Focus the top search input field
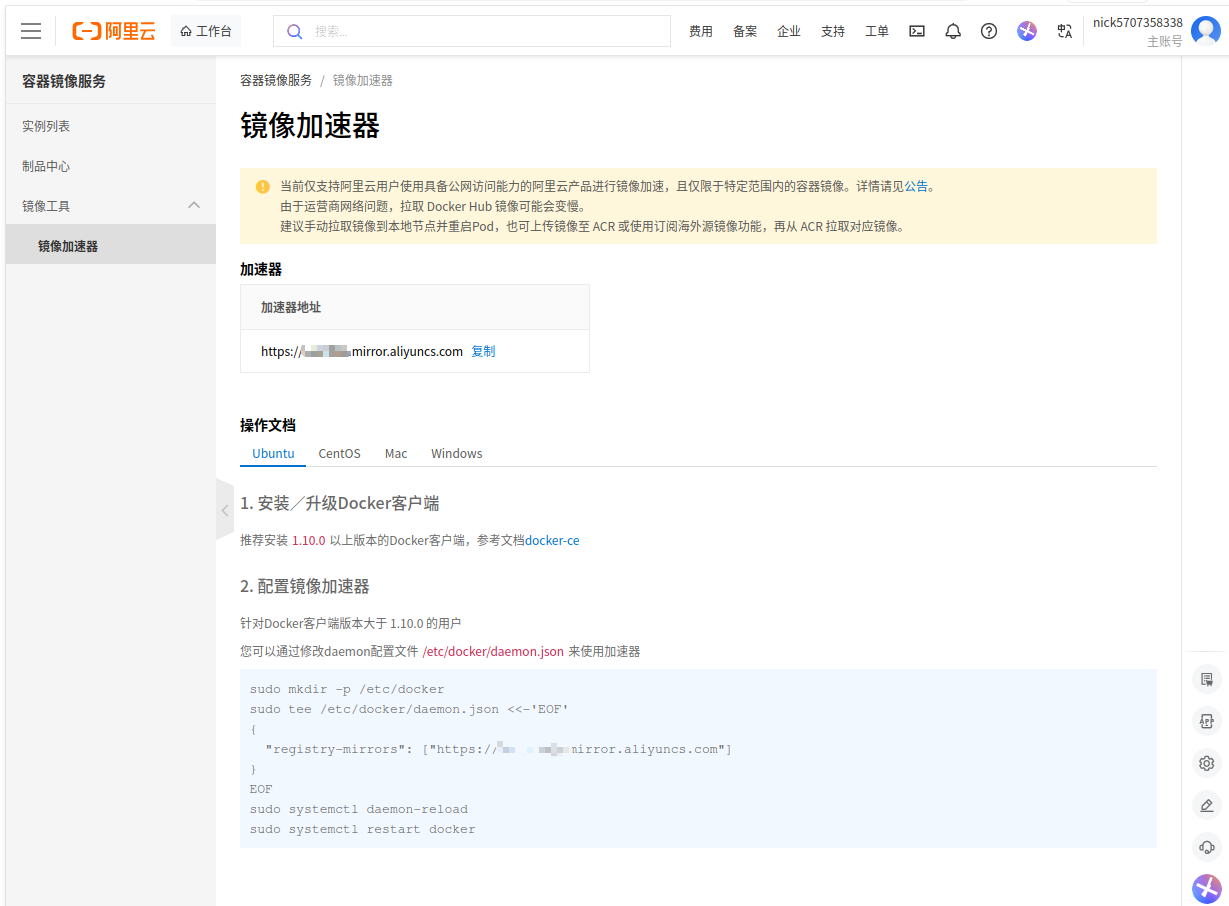Image resolution: width=1229 pixels, height=906 pixels. pyautogui.click(x=472, y=31)
